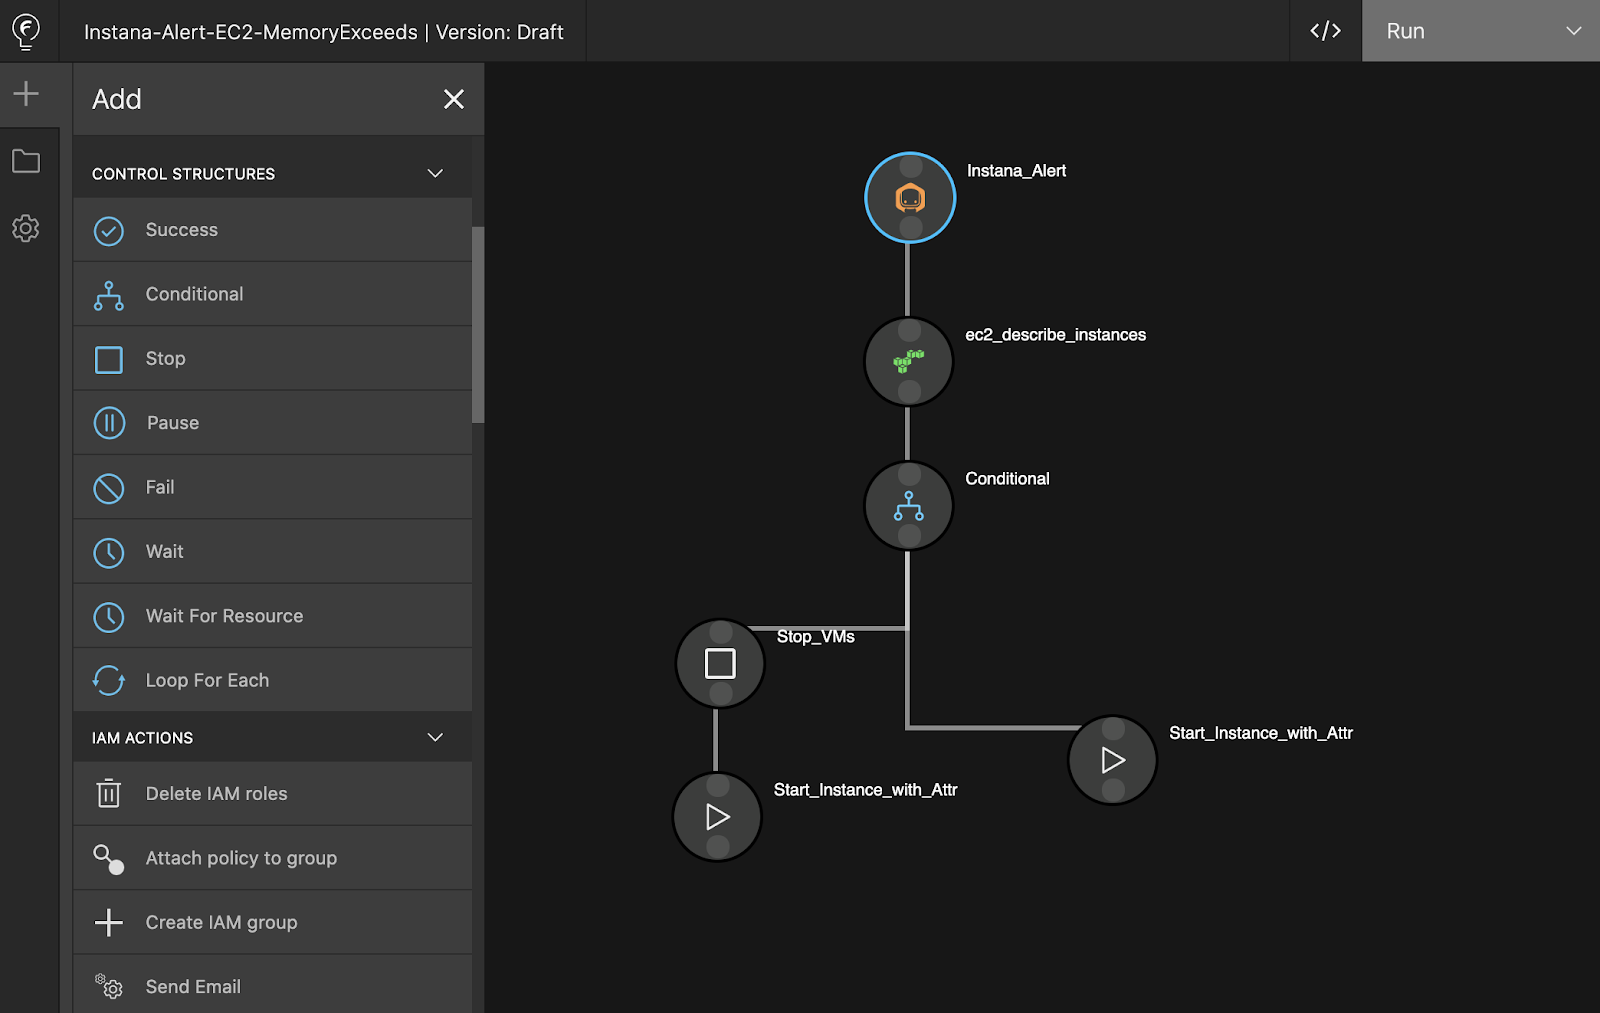Choose the Loop For Each label
Viewport: 1600px width, 1013px height.
pyautogui.click(x=208, y=680)
